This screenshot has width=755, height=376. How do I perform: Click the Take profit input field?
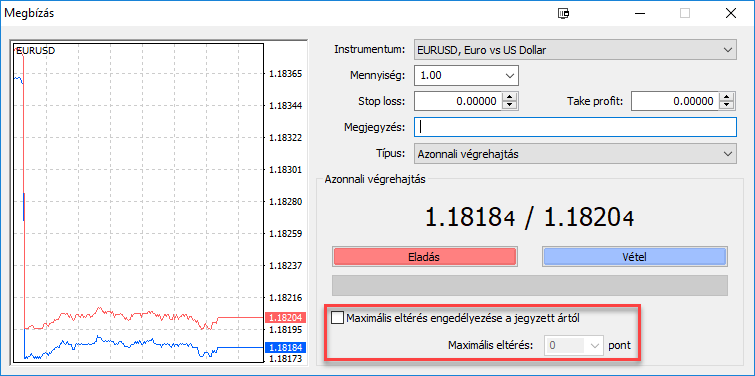pyautogui.click(x=675, y=102)
